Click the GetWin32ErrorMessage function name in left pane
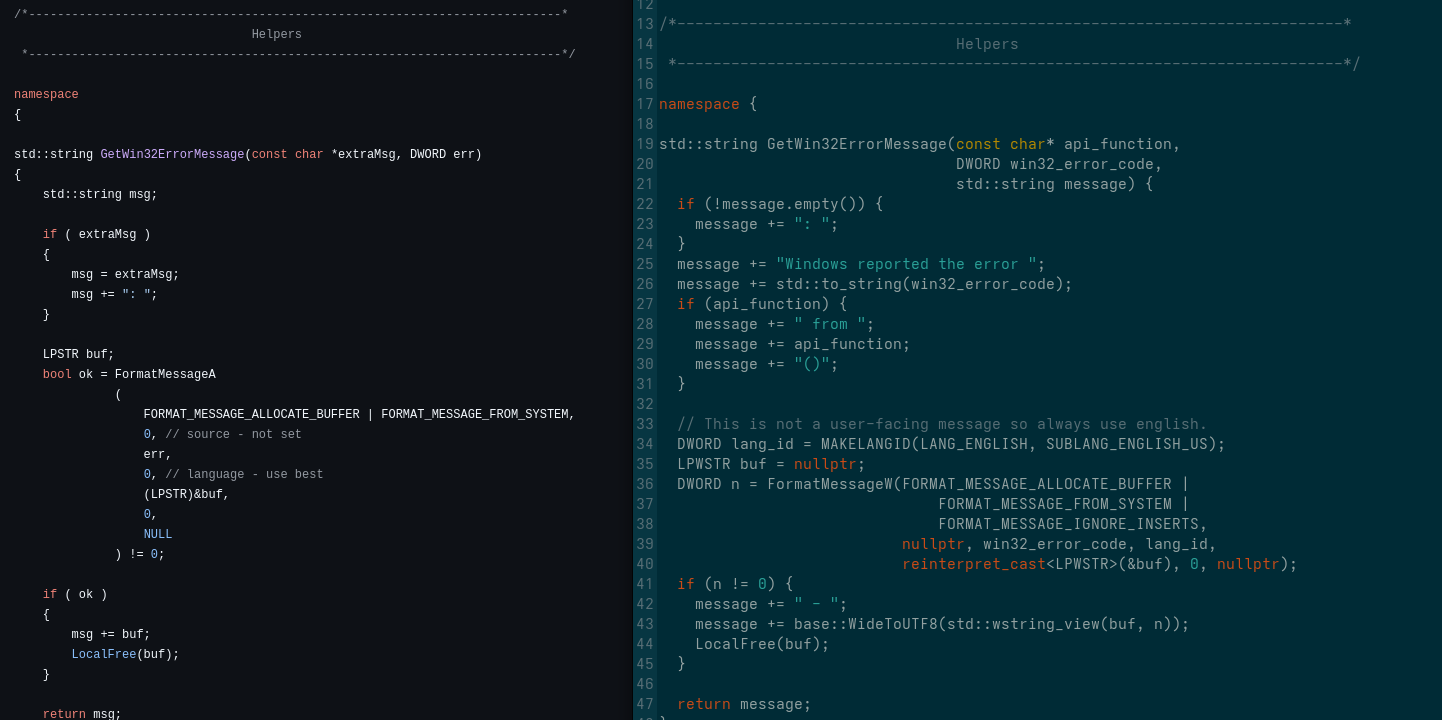Image resolution: width=1442 pixels, height=720 pixels. pyautogui.click(x=172, y=155)
